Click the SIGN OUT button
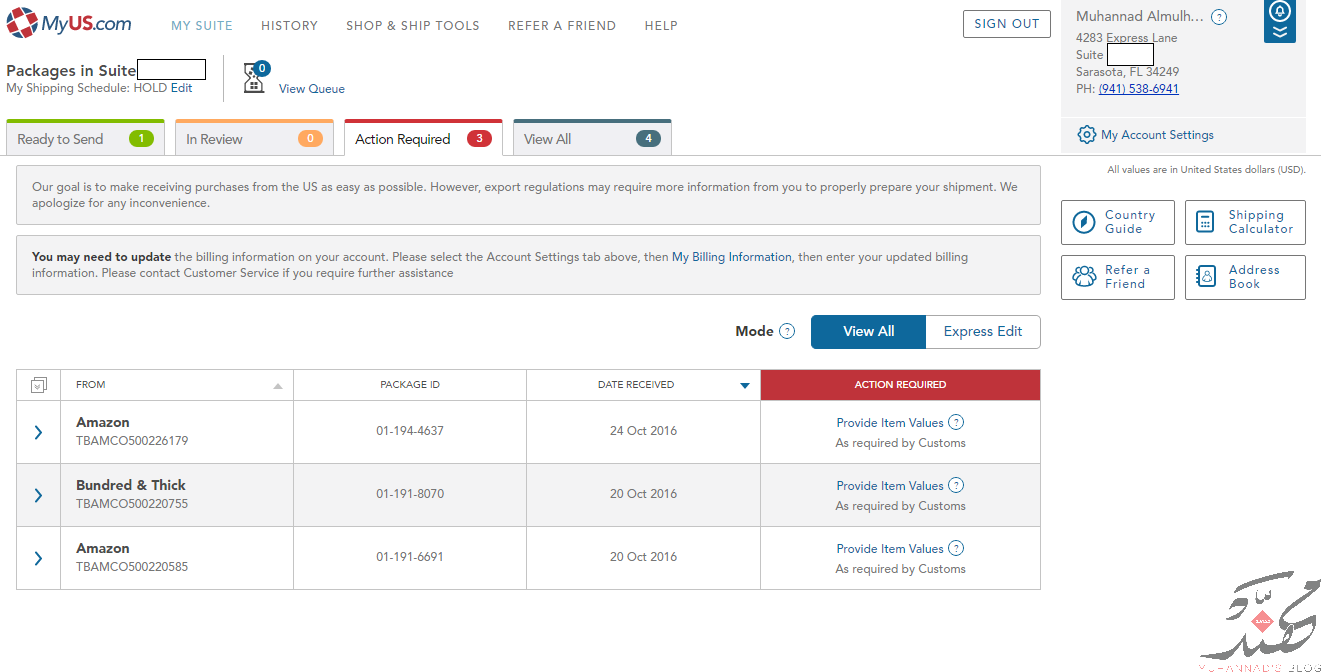 pyautogui.click(x=1006, y=24)
